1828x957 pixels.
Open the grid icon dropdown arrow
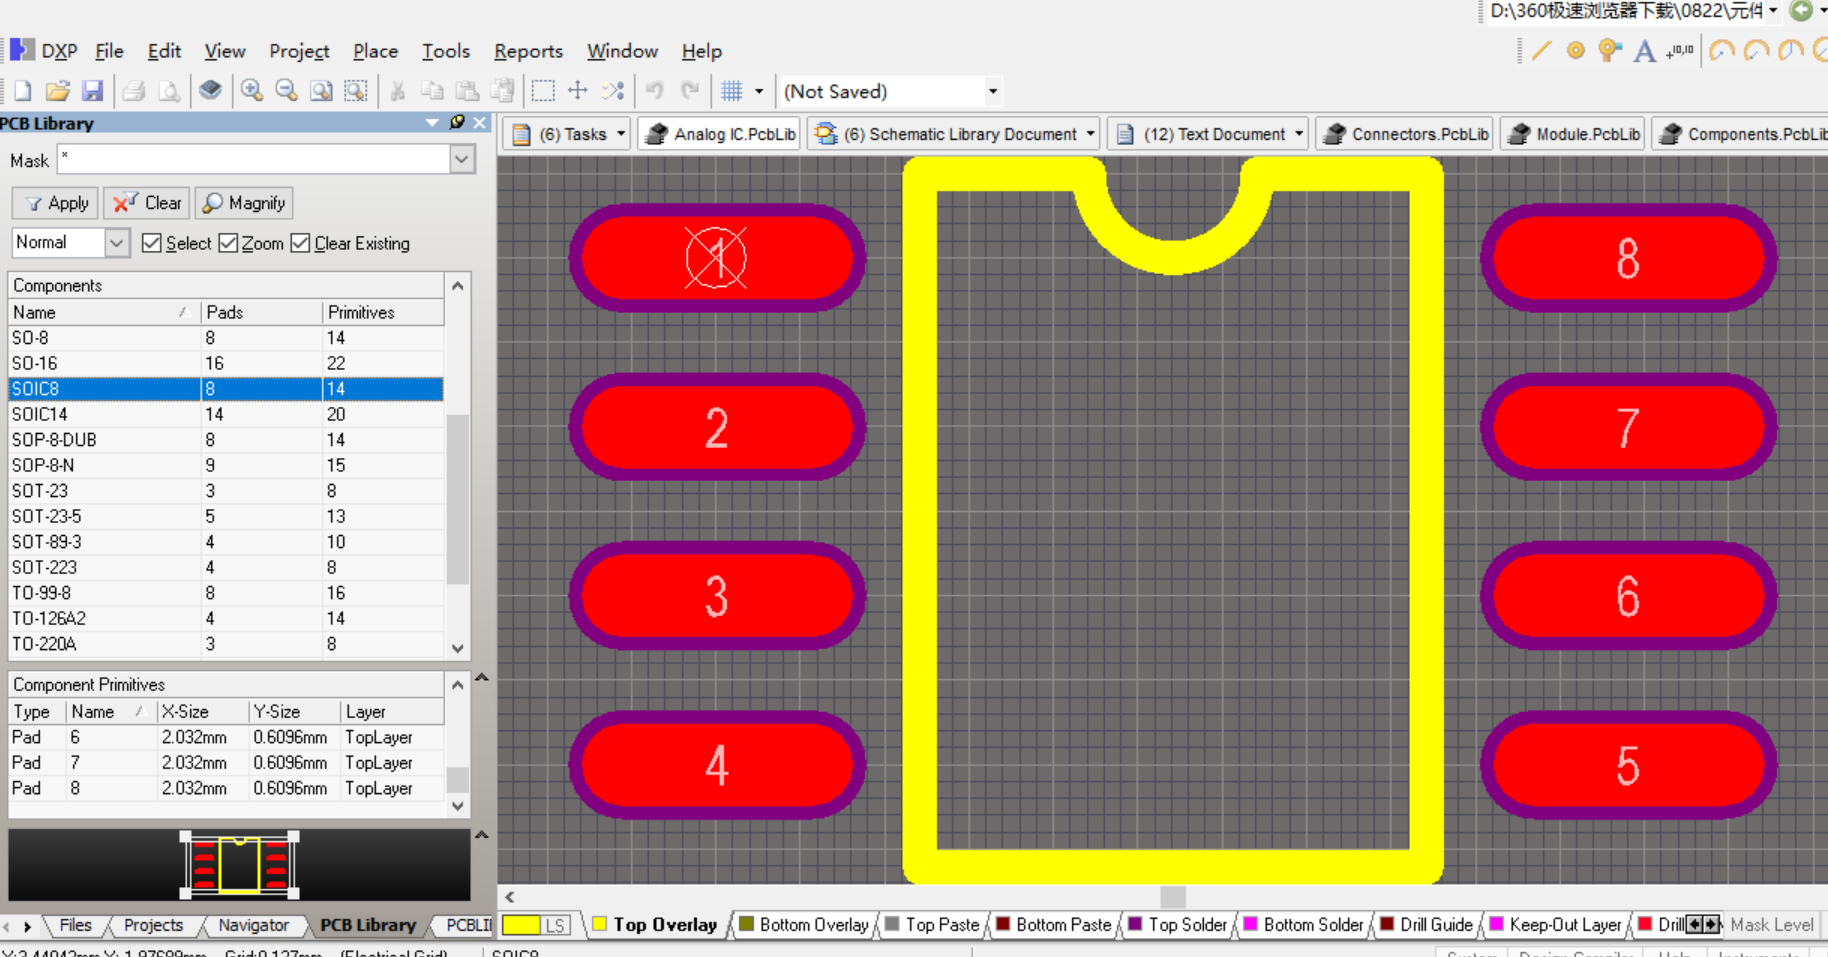[x=759, y=91]
